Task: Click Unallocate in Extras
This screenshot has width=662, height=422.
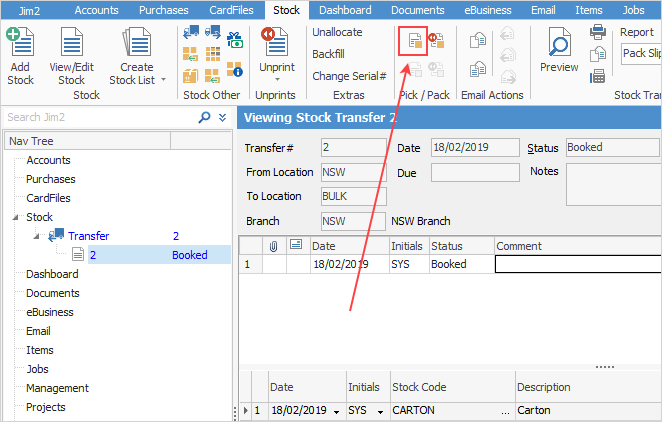Action: [x=337, y=32]
